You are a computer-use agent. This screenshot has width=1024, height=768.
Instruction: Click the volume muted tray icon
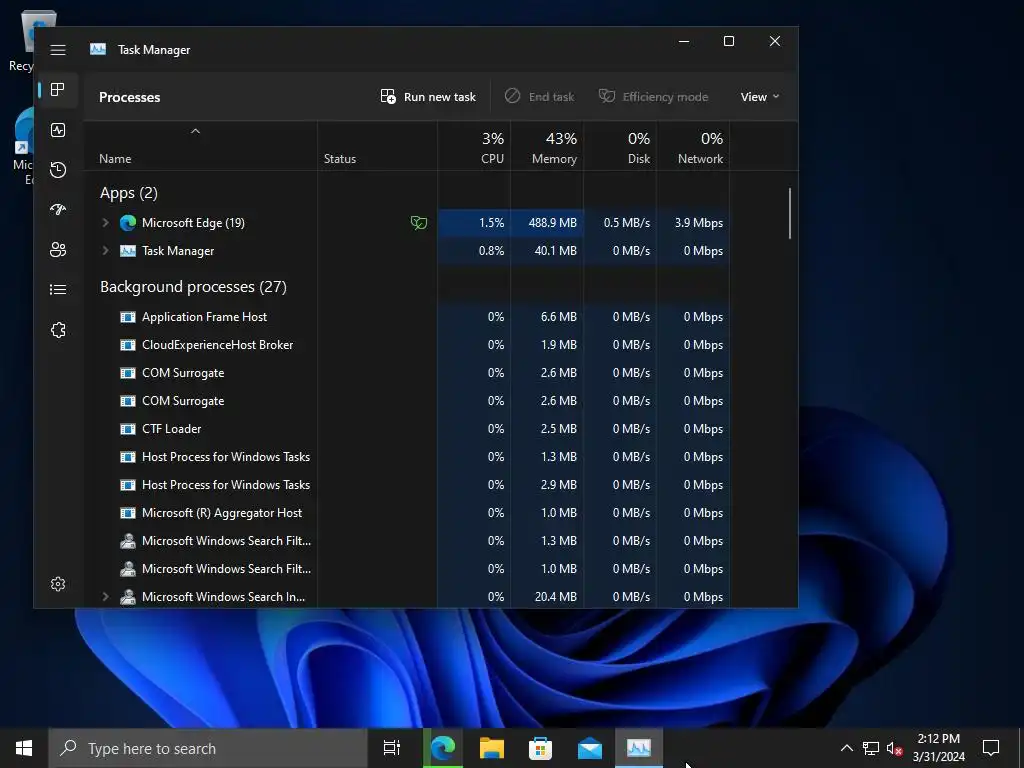(895, 748)
